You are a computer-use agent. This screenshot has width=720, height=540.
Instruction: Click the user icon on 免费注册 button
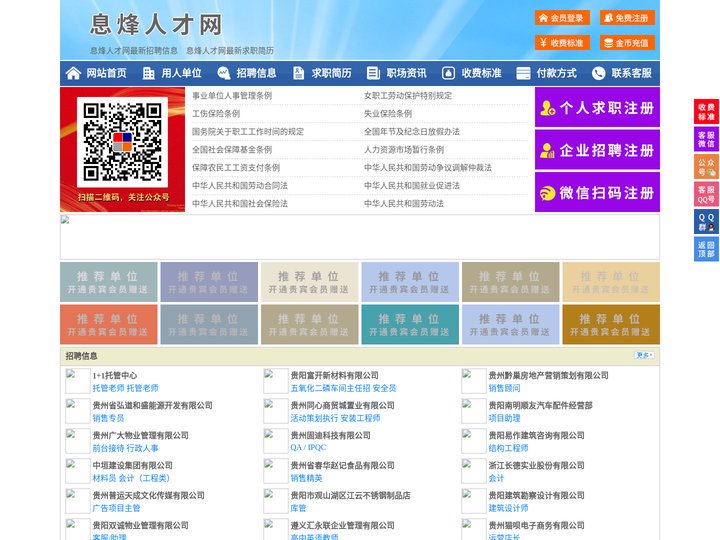608,18
